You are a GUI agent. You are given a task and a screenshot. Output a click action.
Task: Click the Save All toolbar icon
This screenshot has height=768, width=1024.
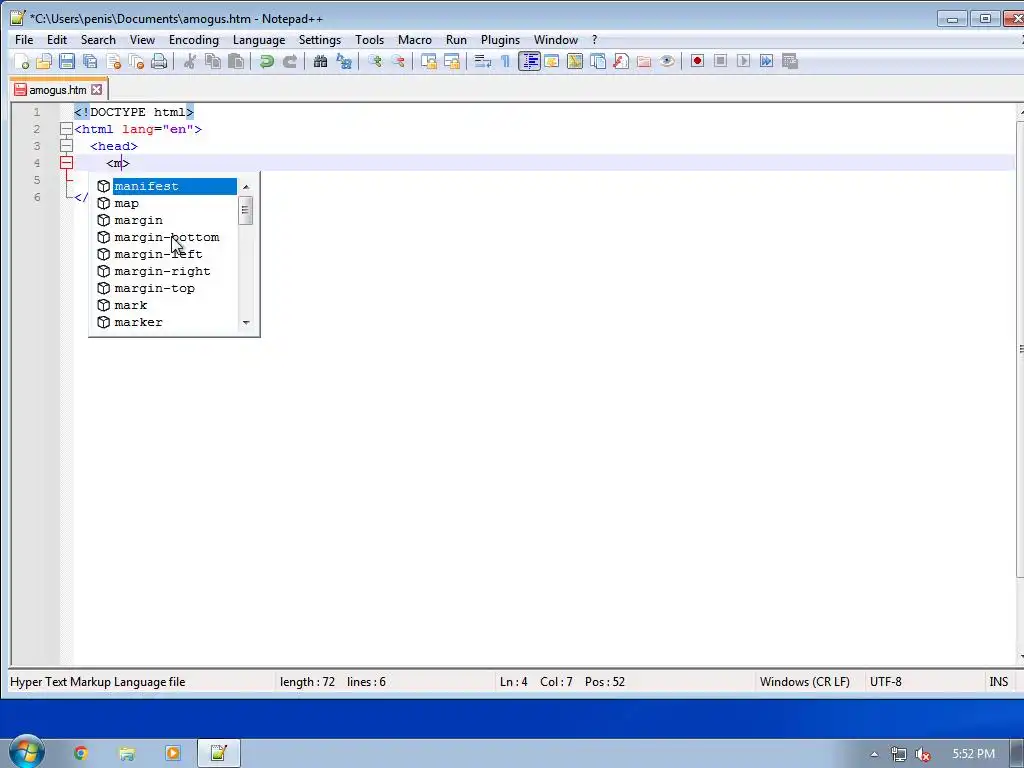(x=90, y=61)
